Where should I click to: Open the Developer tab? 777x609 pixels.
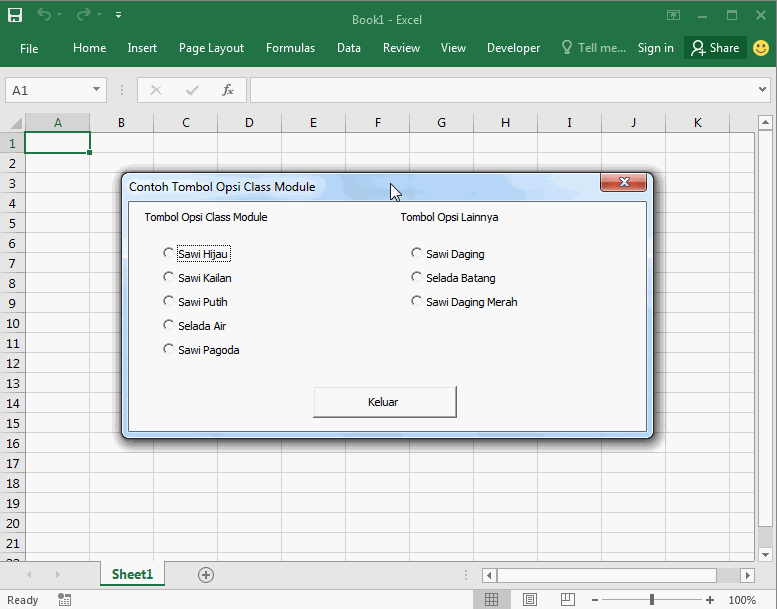click(x=513, y=48)
